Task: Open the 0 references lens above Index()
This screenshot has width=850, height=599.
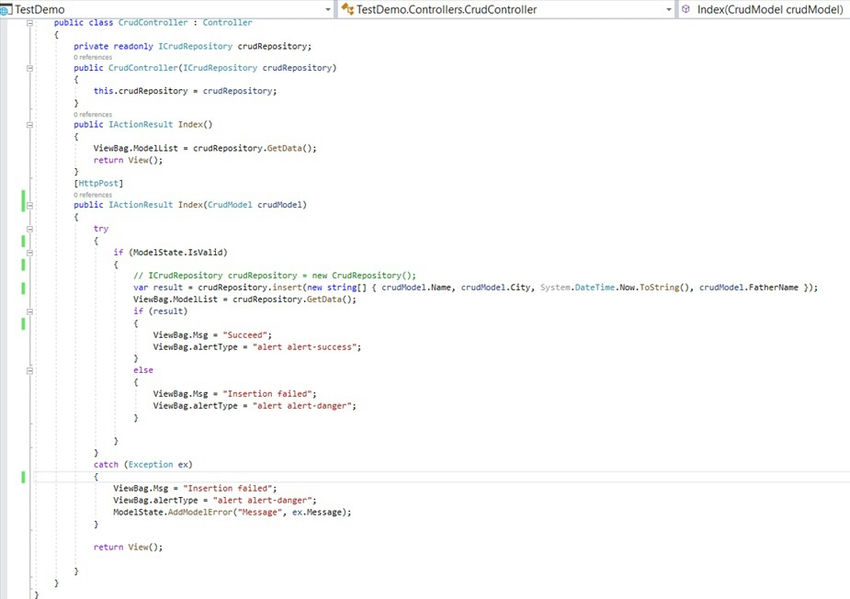Action: tap(93, 114)
